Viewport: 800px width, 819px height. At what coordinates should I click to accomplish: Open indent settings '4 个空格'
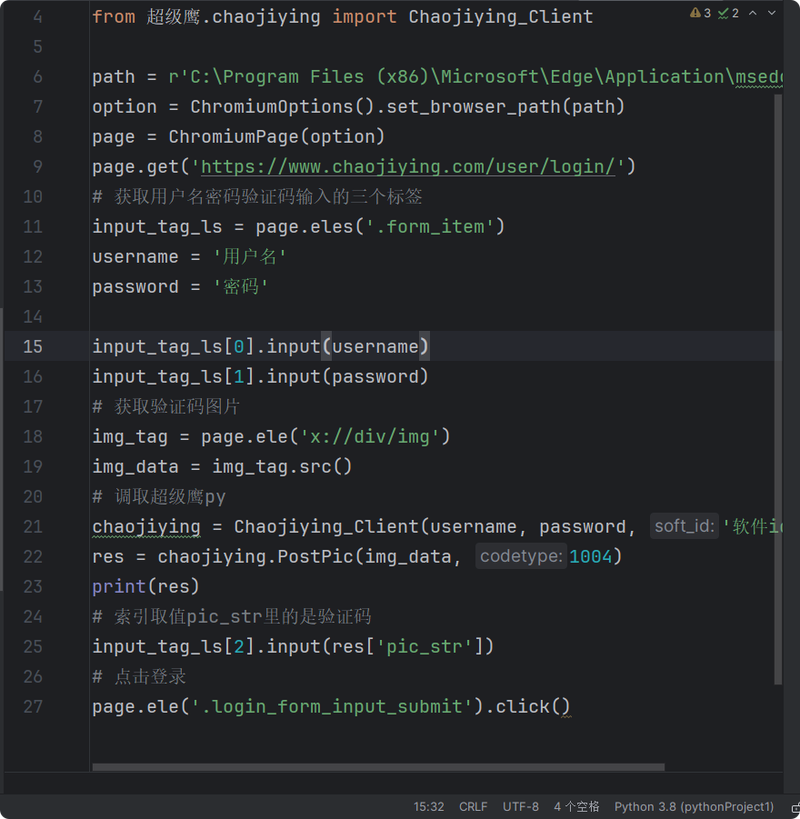(x=577, y=806)
